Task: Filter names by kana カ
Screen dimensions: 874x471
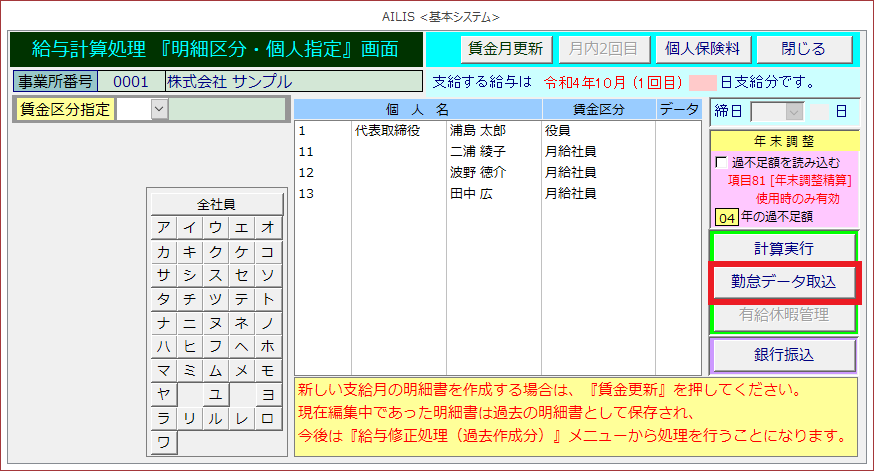Action: pyautogui.click(x=164, y=251)
